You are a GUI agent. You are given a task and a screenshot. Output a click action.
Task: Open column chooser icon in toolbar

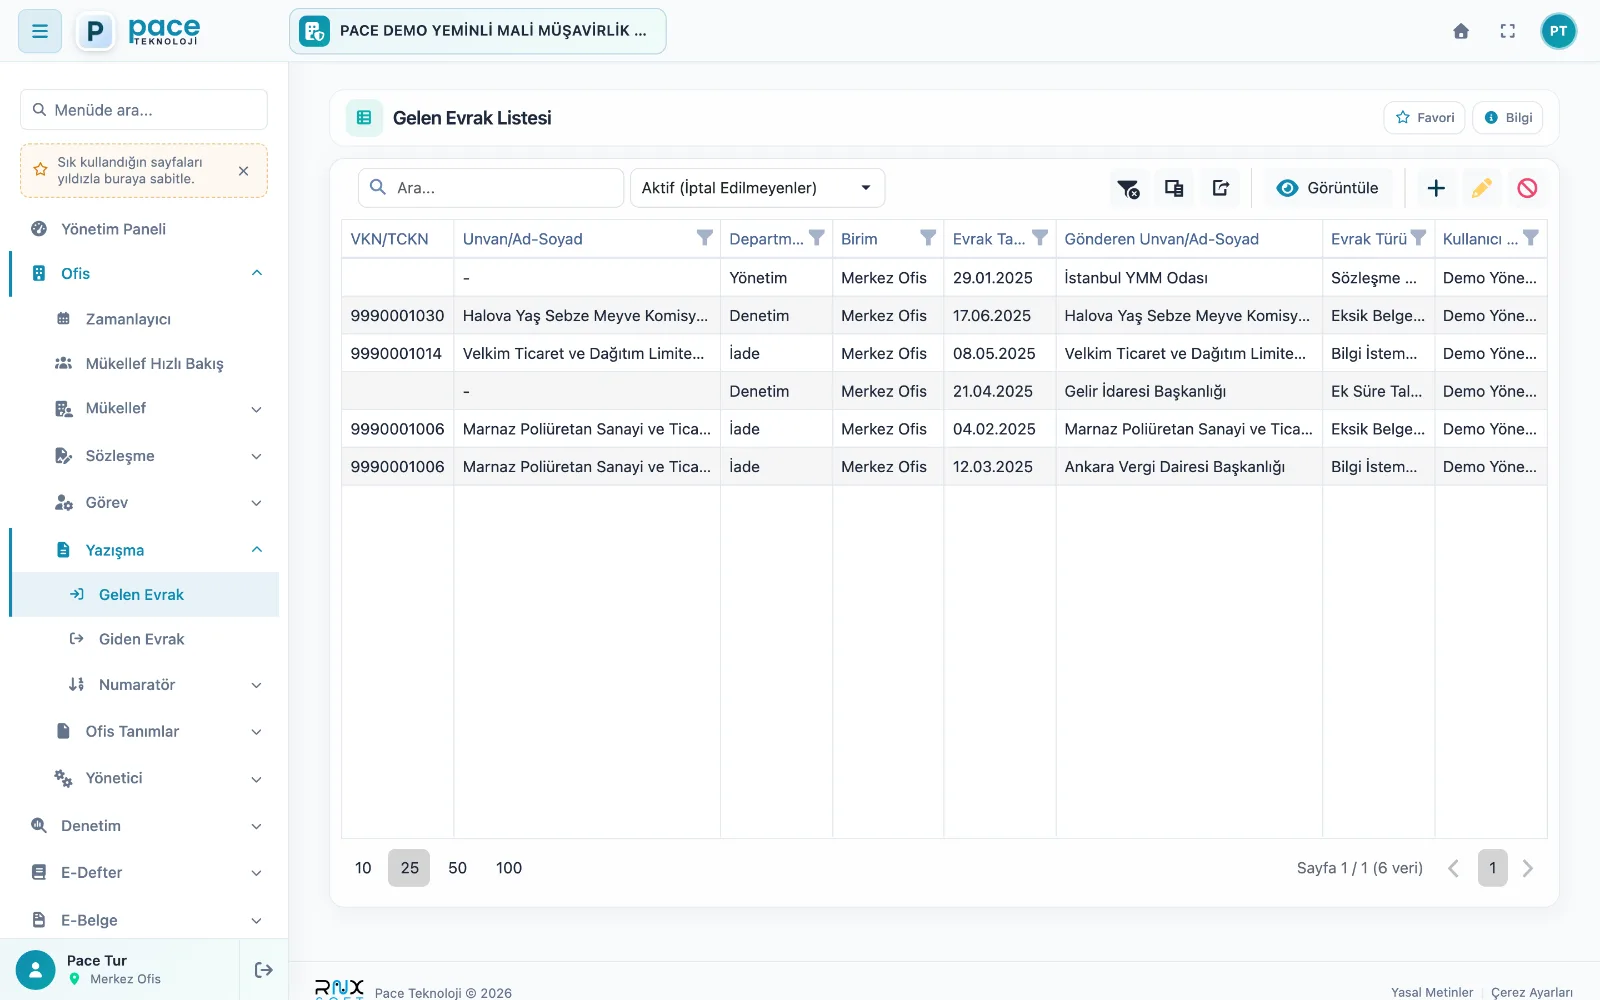click(1174, 188)
